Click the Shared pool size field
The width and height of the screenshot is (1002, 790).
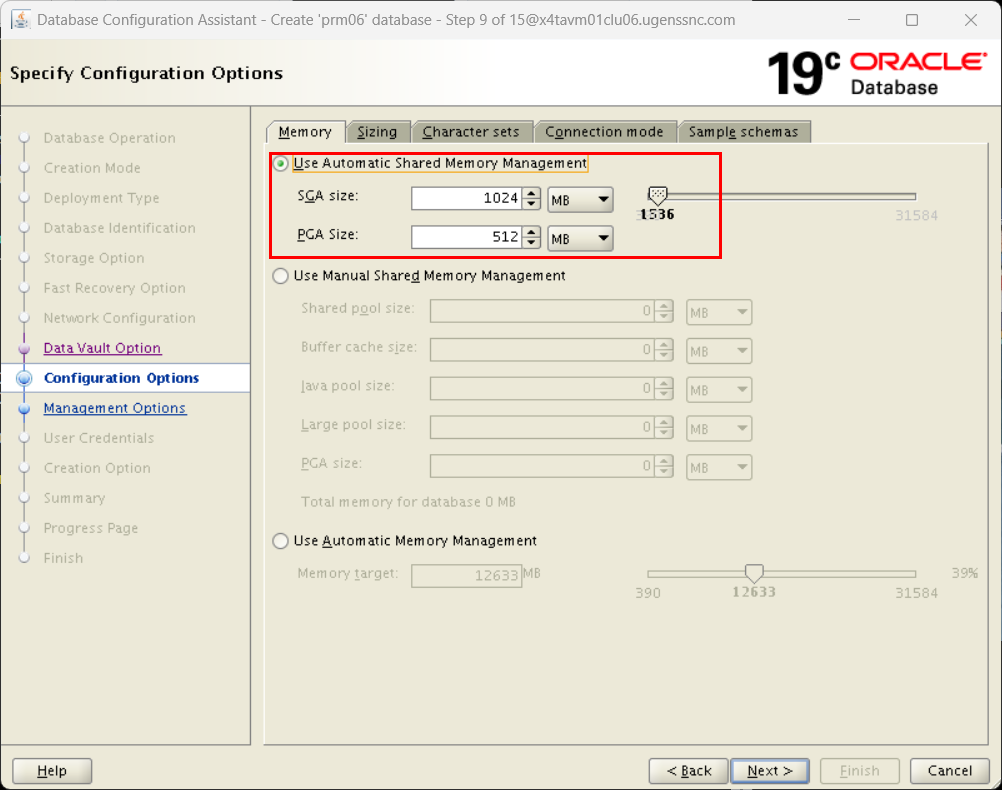542,311
